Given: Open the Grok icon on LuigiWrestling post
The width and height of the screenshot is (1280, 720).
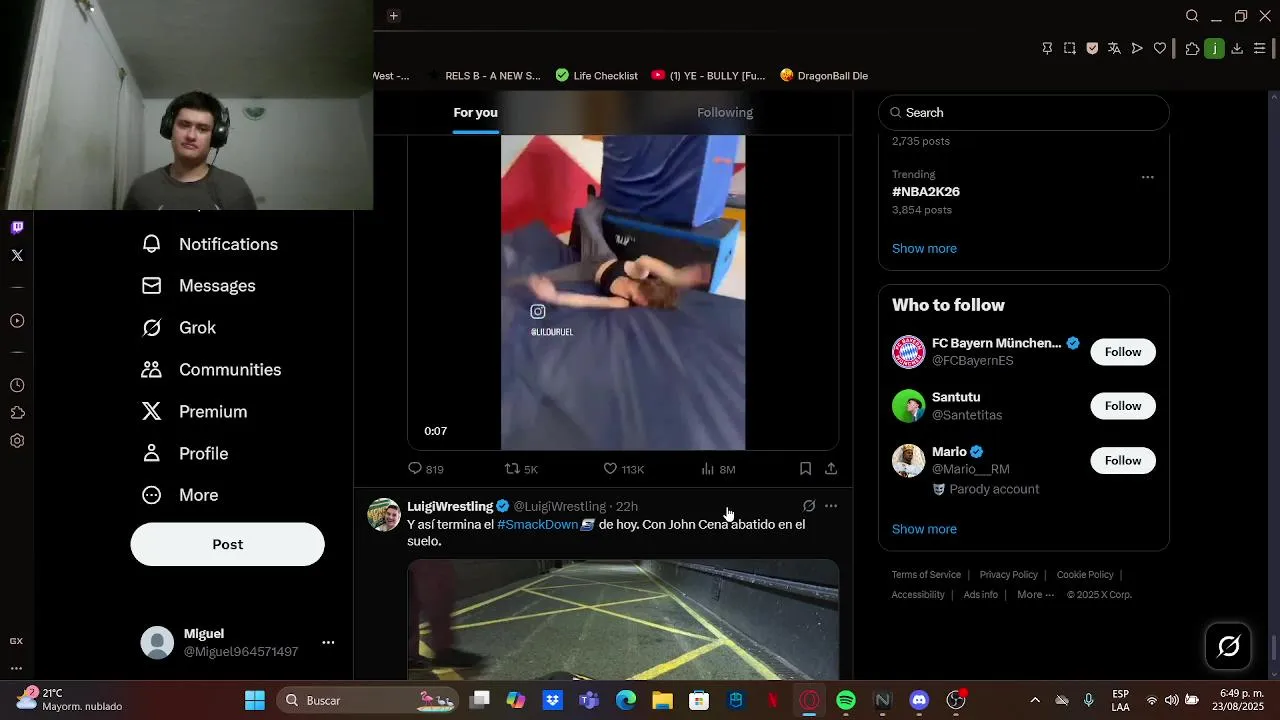Looking at the screenshot, I should (x=809, y=506).
